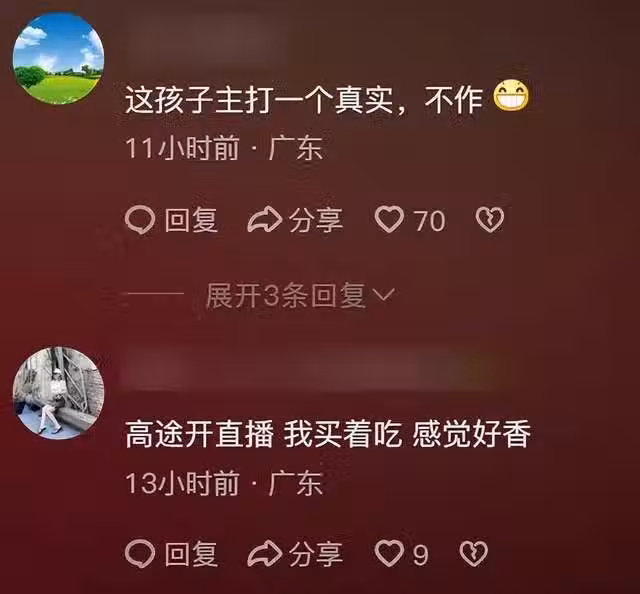
Task: Like the comment with the heart beside 9
Action: click(389, 554)
